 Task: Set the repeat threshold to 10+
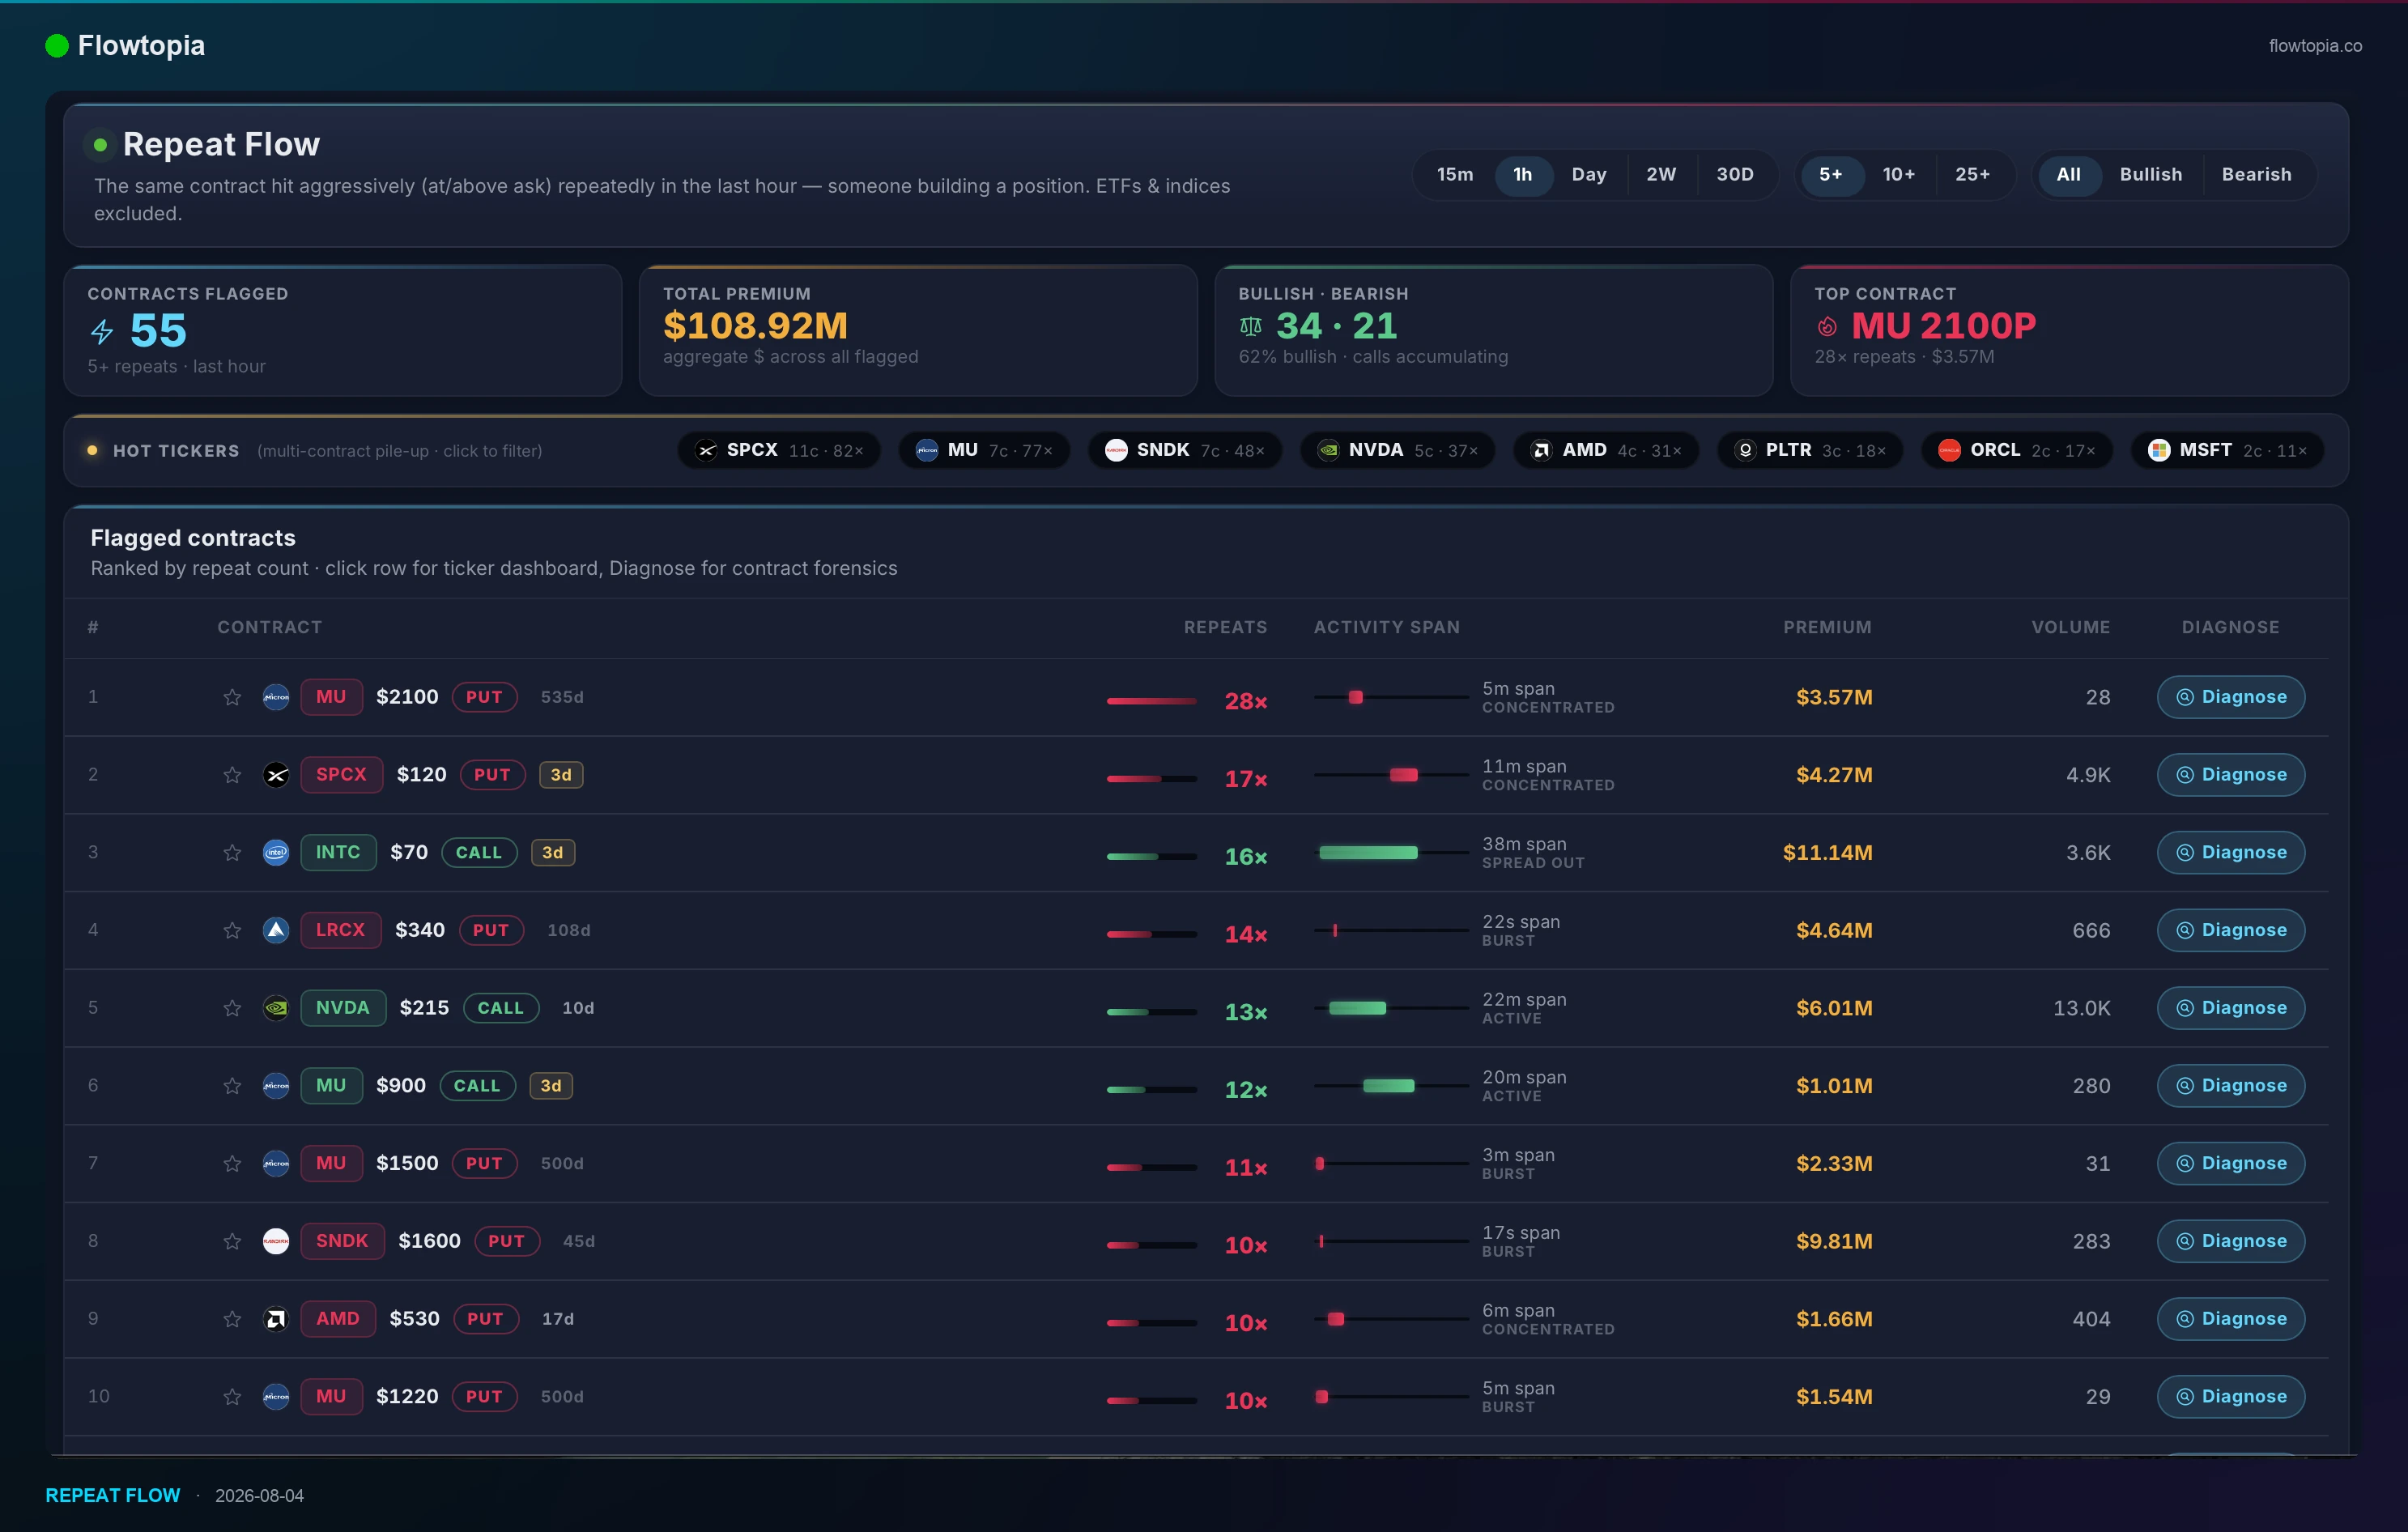pos(1899,175)
